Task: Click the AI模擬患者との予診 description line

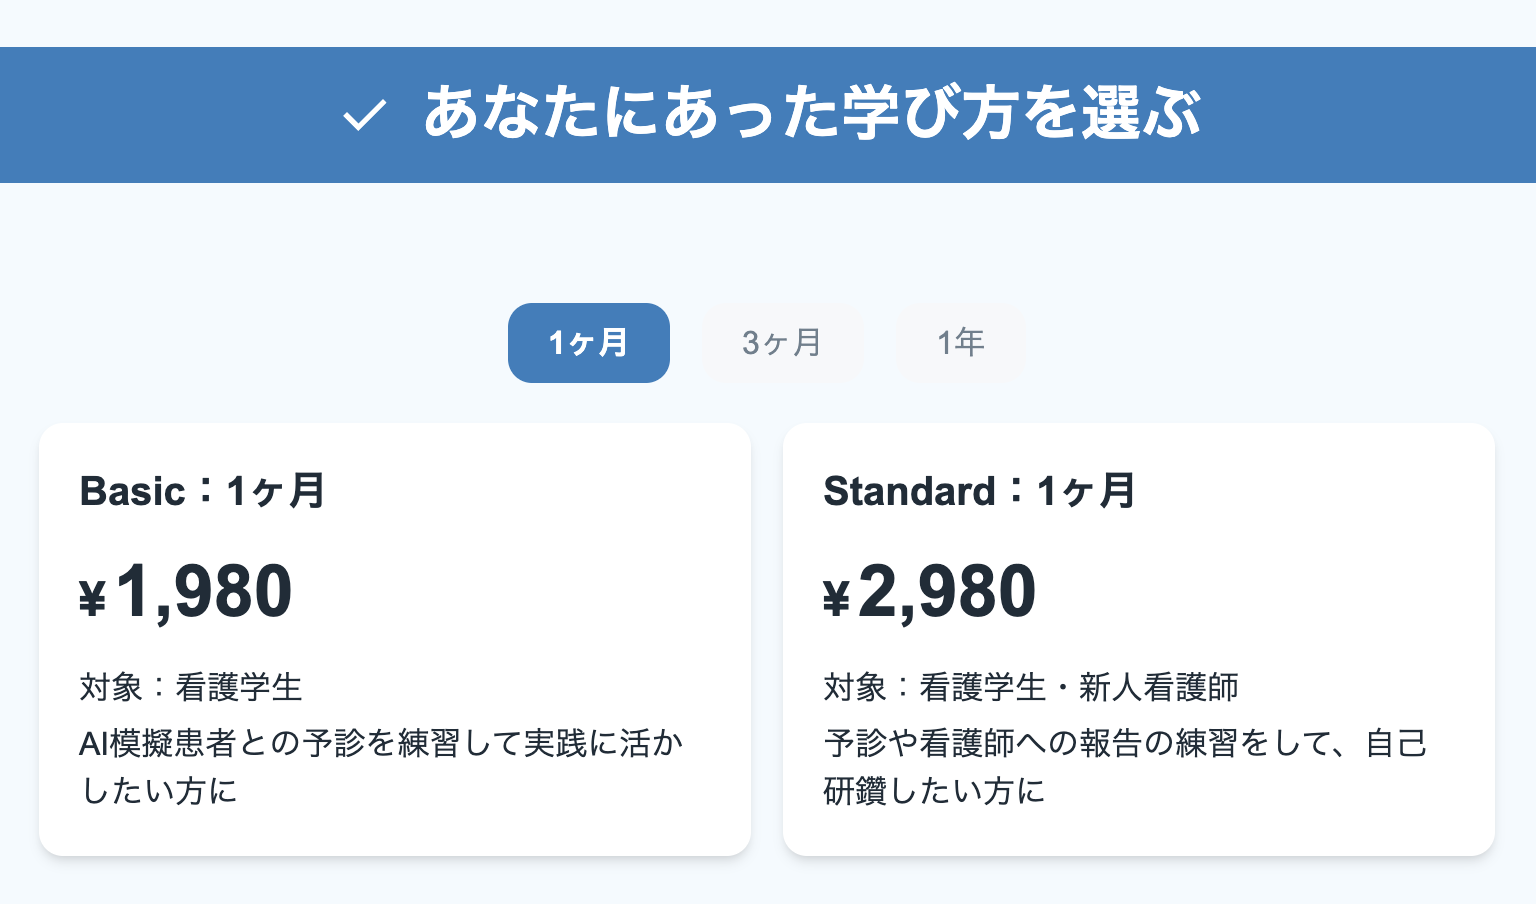Action: click(x=381, y=743)
